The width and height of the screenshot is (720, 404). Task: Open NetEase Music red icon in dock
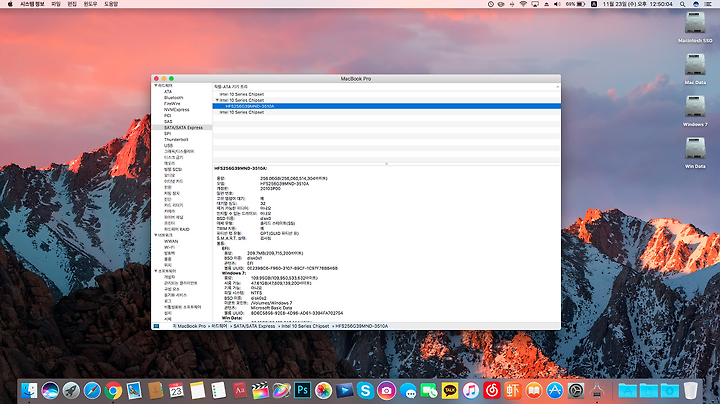[492, 391]
